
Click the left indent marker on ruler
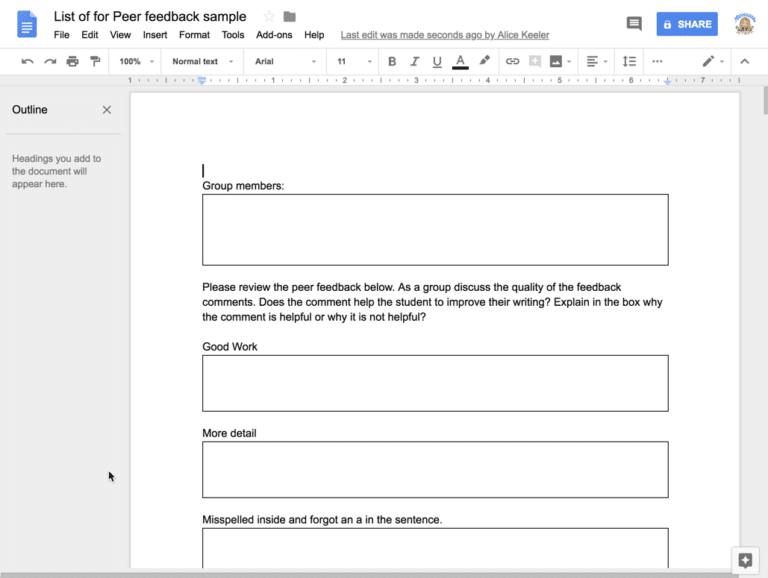[x=202, y=80]
